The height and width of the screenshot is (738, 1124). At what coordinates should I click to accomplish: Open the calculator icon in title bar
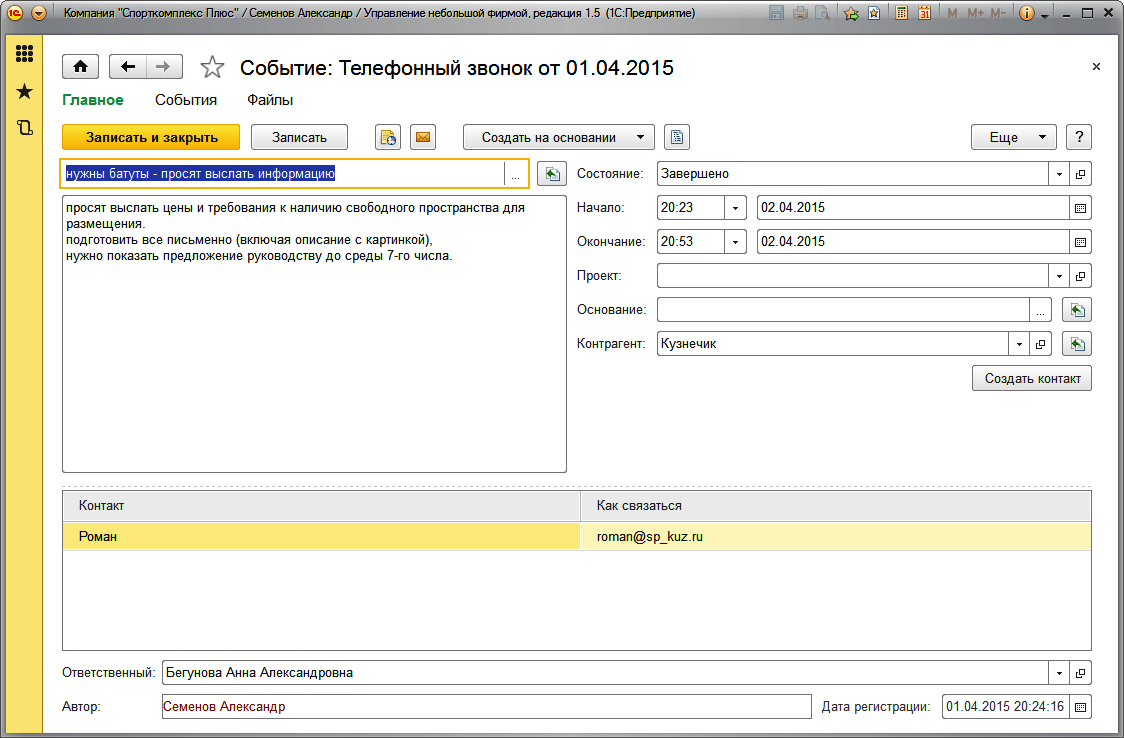(902, 14)
